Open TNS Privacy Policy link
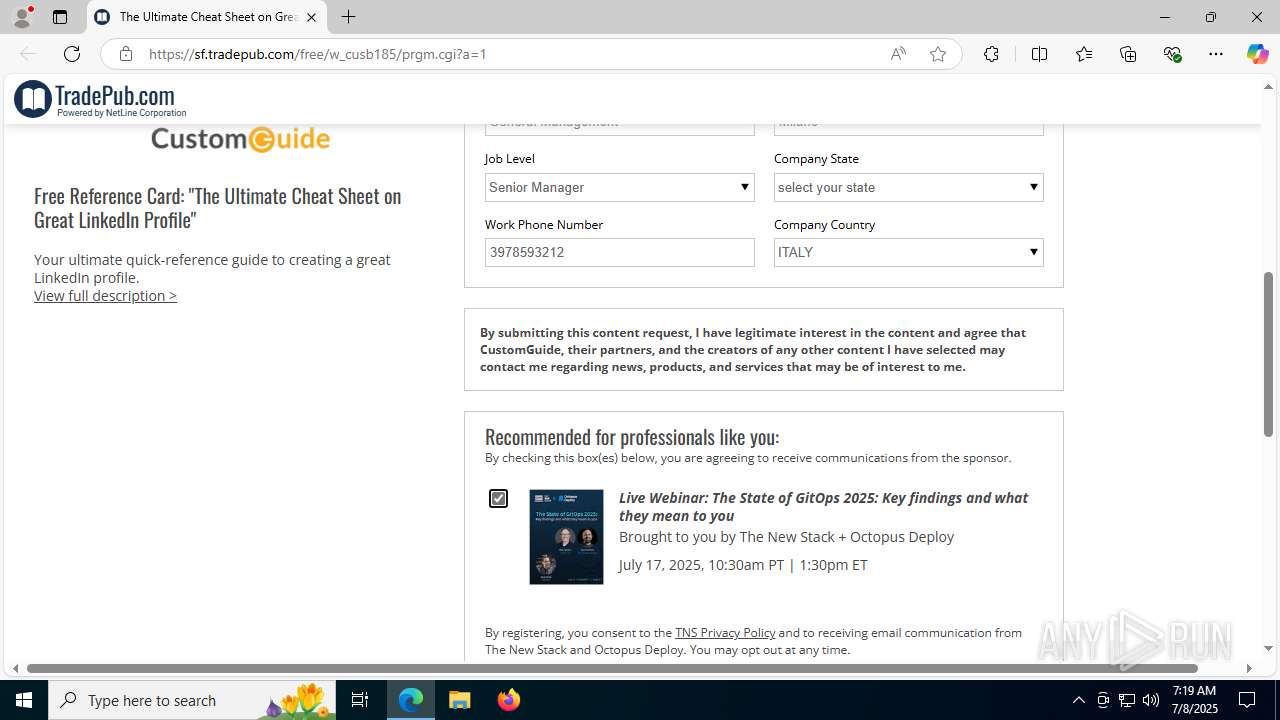 coord(725,632)
